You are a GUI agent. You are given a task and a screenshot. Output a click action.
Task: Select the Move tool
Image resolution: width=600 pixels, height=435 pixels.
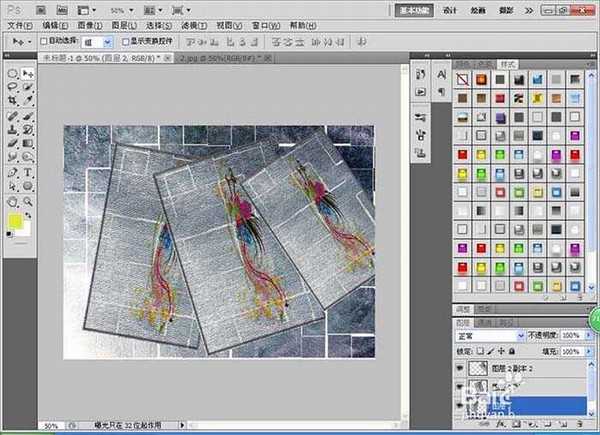pos(27,74)
